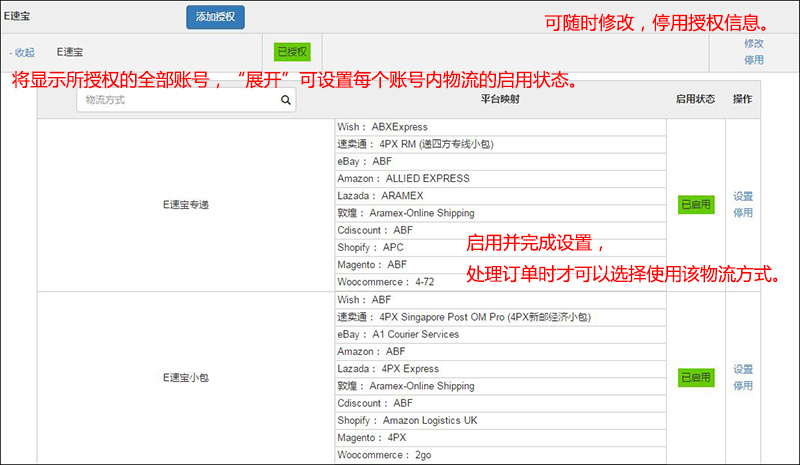Viewport: 800px width, 465px height.
Task: Click row 'Wish： ABF'
Action: (501, 300)
